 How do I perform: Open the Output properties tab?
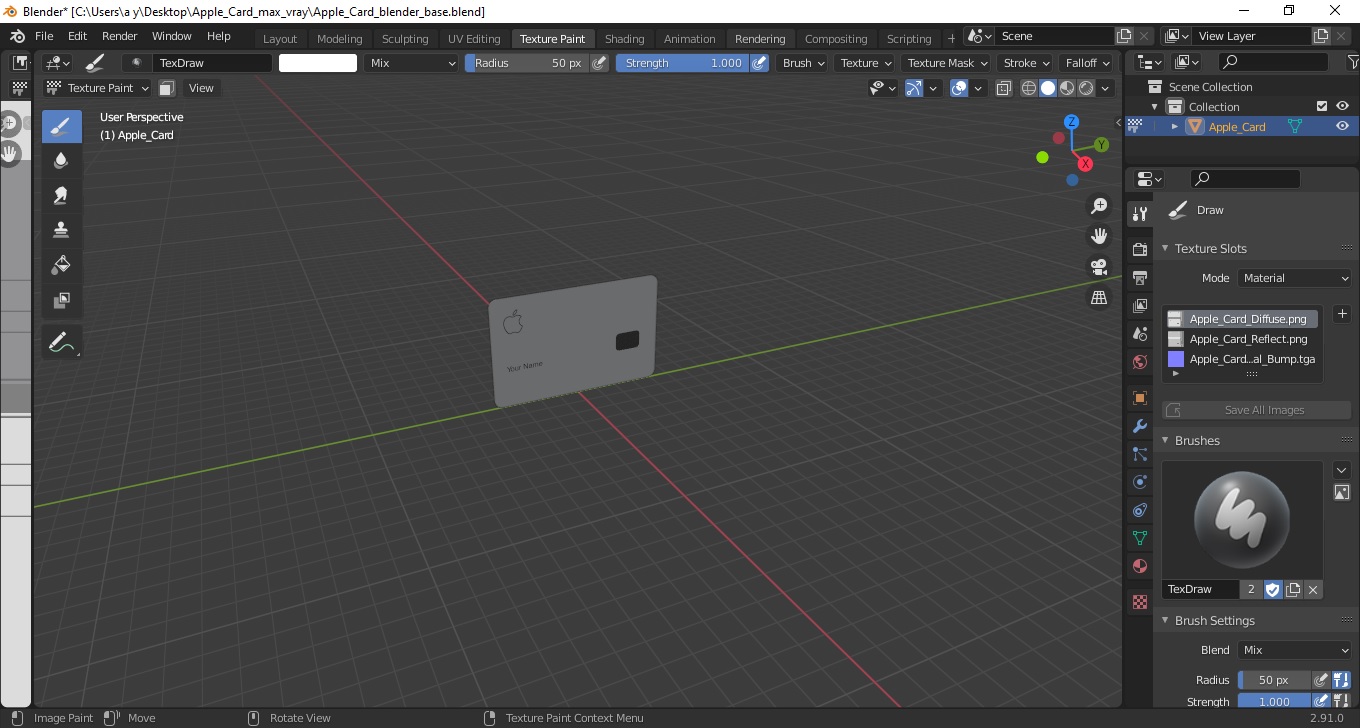click(1139, 277)
